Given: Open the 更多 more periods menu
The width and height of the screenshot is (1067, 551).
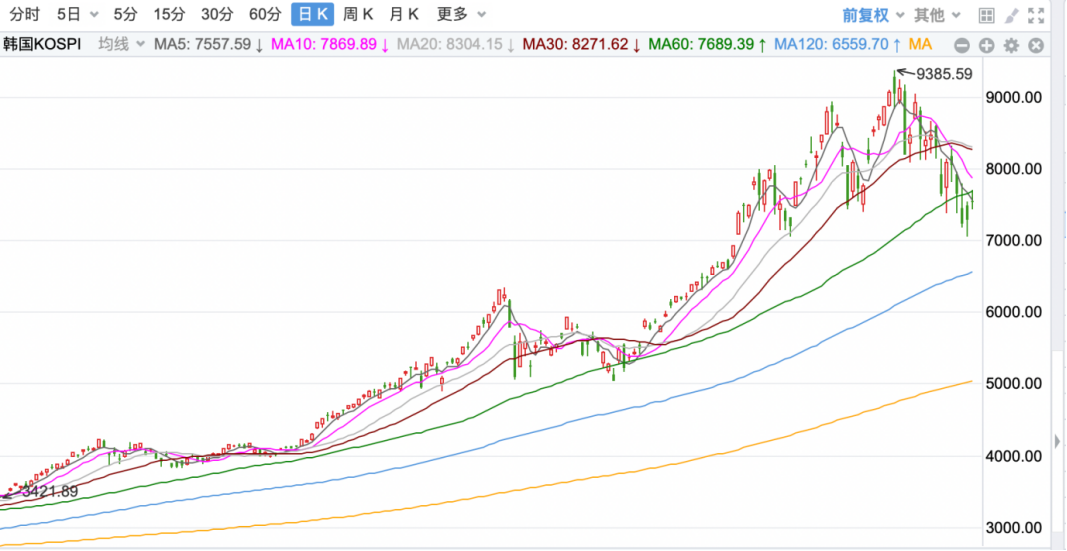Looking at the screenshot, I should [461, 14].
